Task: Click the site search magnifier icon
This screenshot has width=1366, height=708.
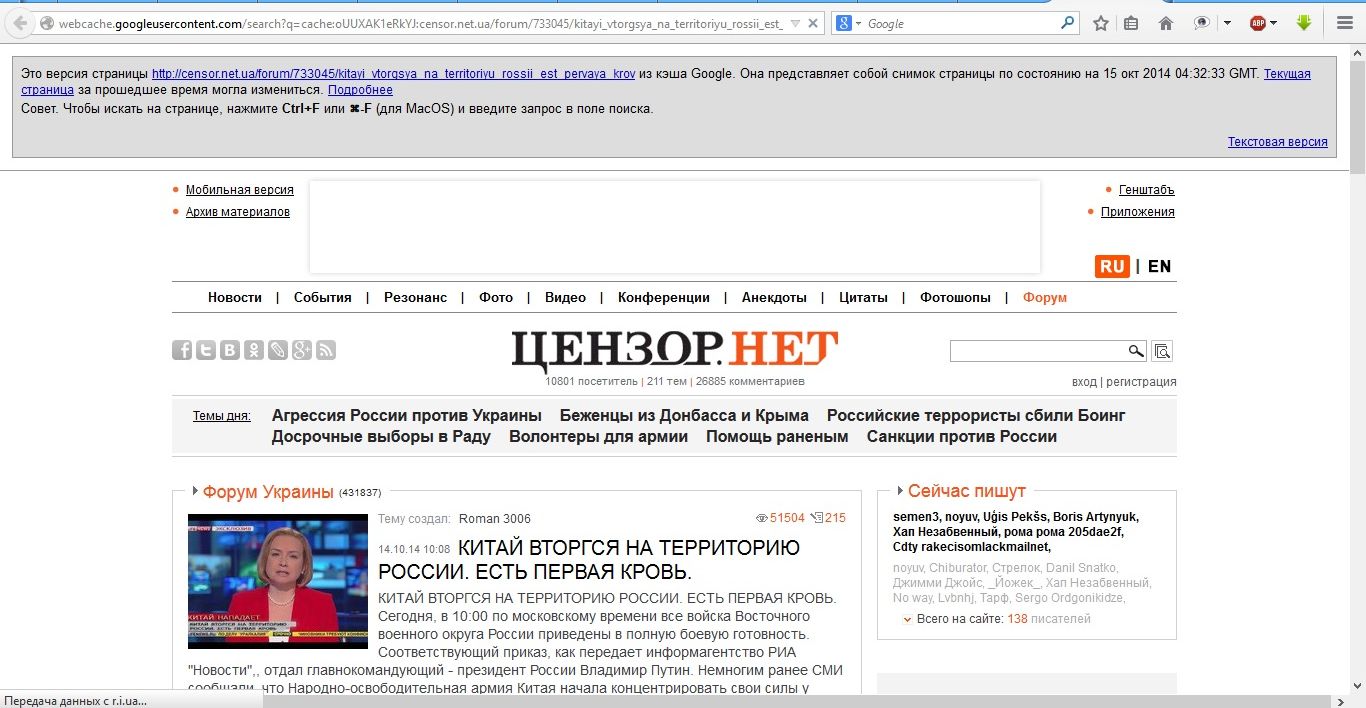Action: (1136, 351)
